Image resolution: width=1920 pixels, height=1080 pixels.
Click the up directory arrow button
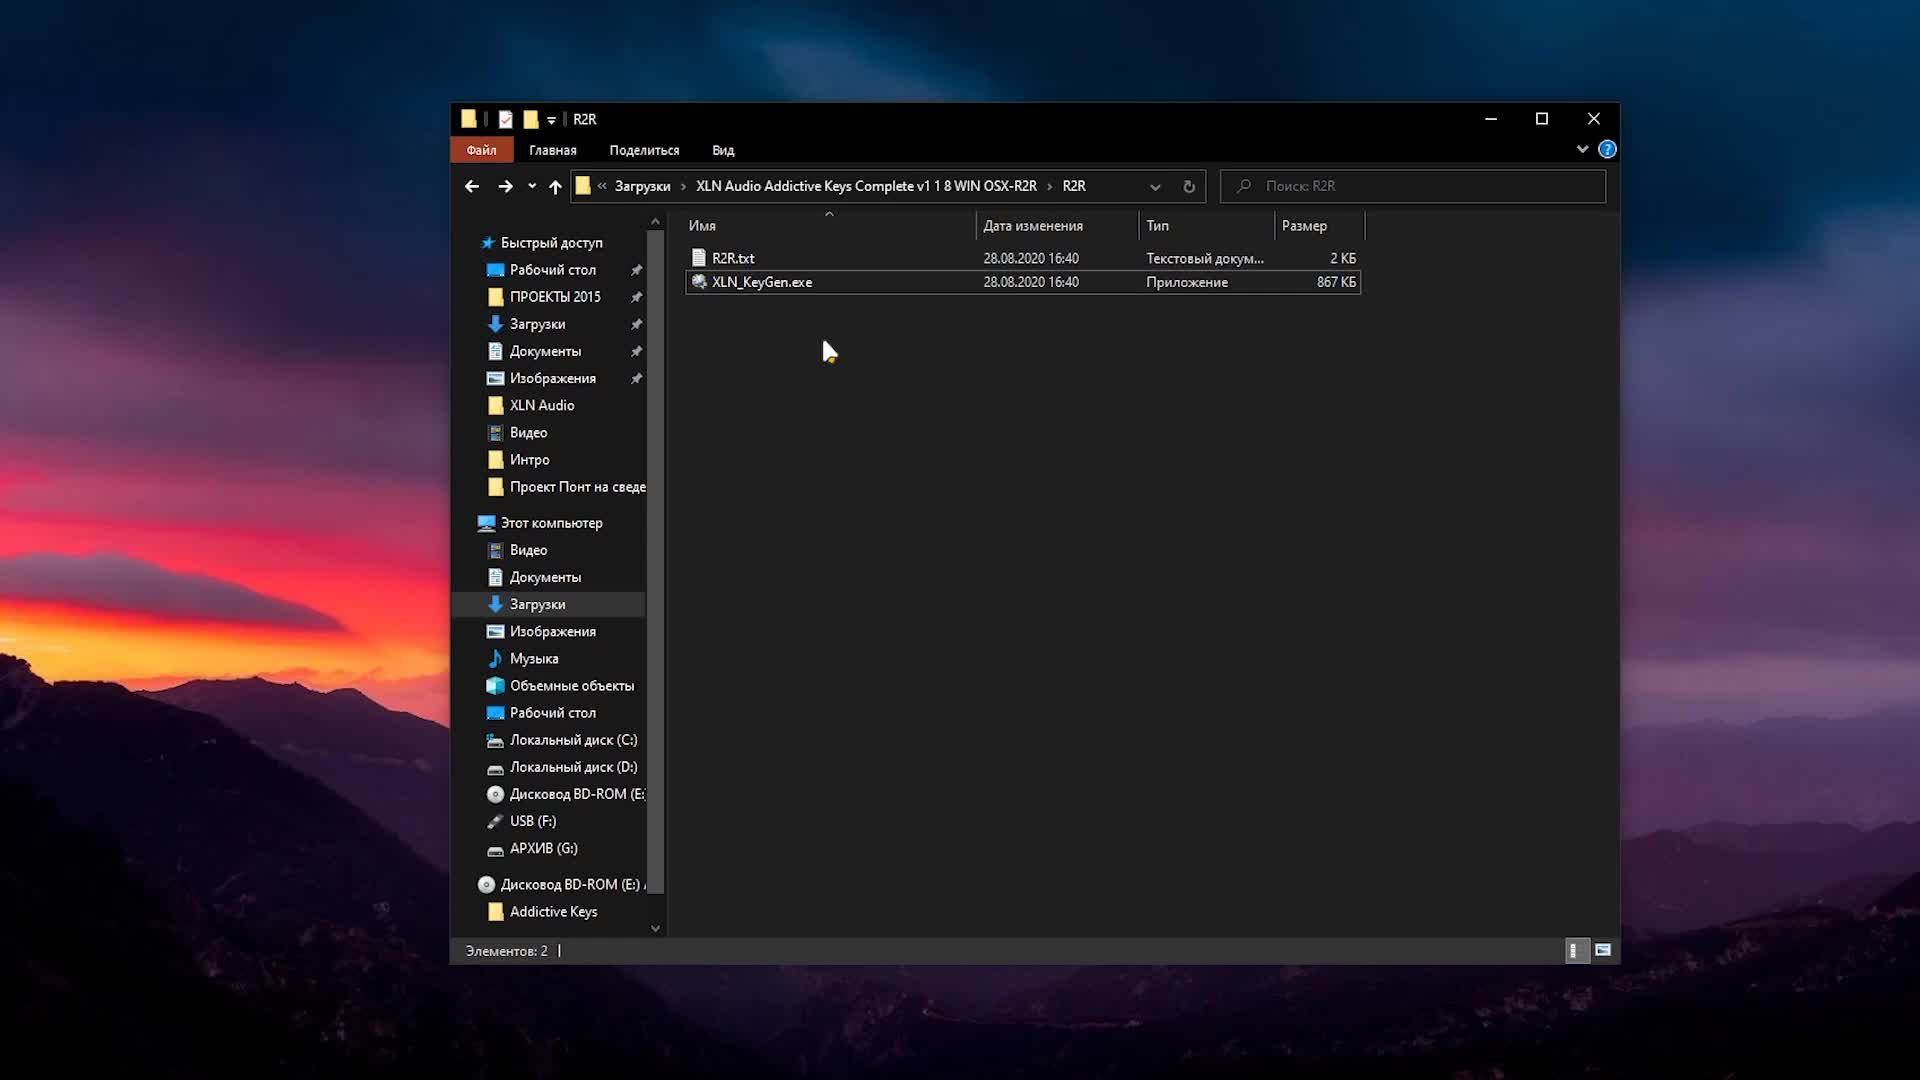click(554, 186)
